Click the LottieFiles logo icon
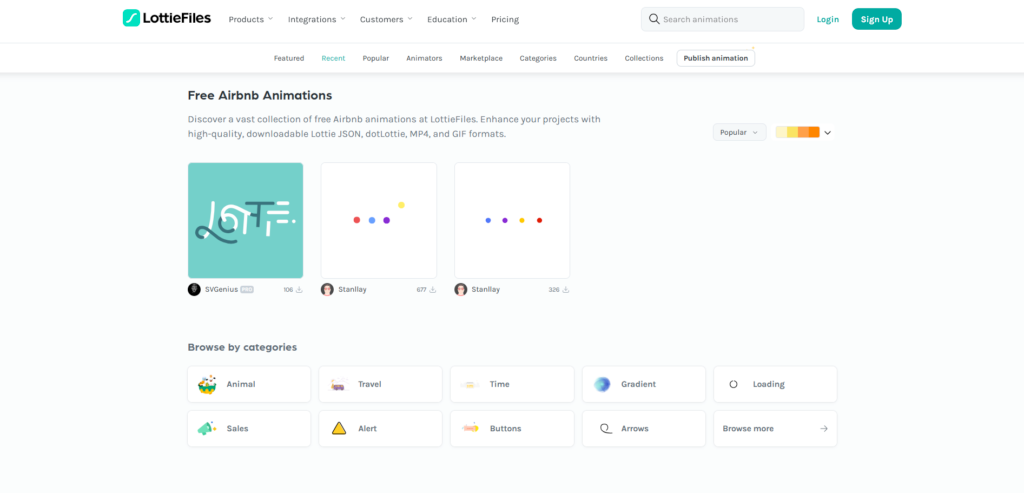1024x493 pixels. 131,18
